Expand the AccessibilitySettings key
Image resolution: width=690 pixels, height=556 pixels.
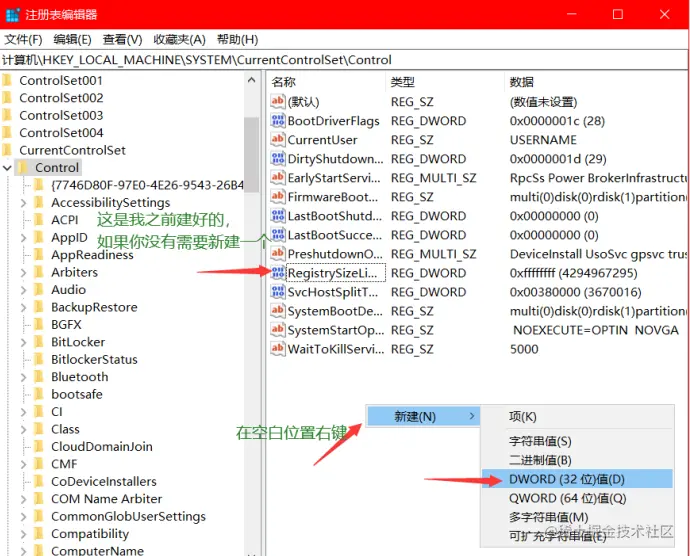coord(23,203)
